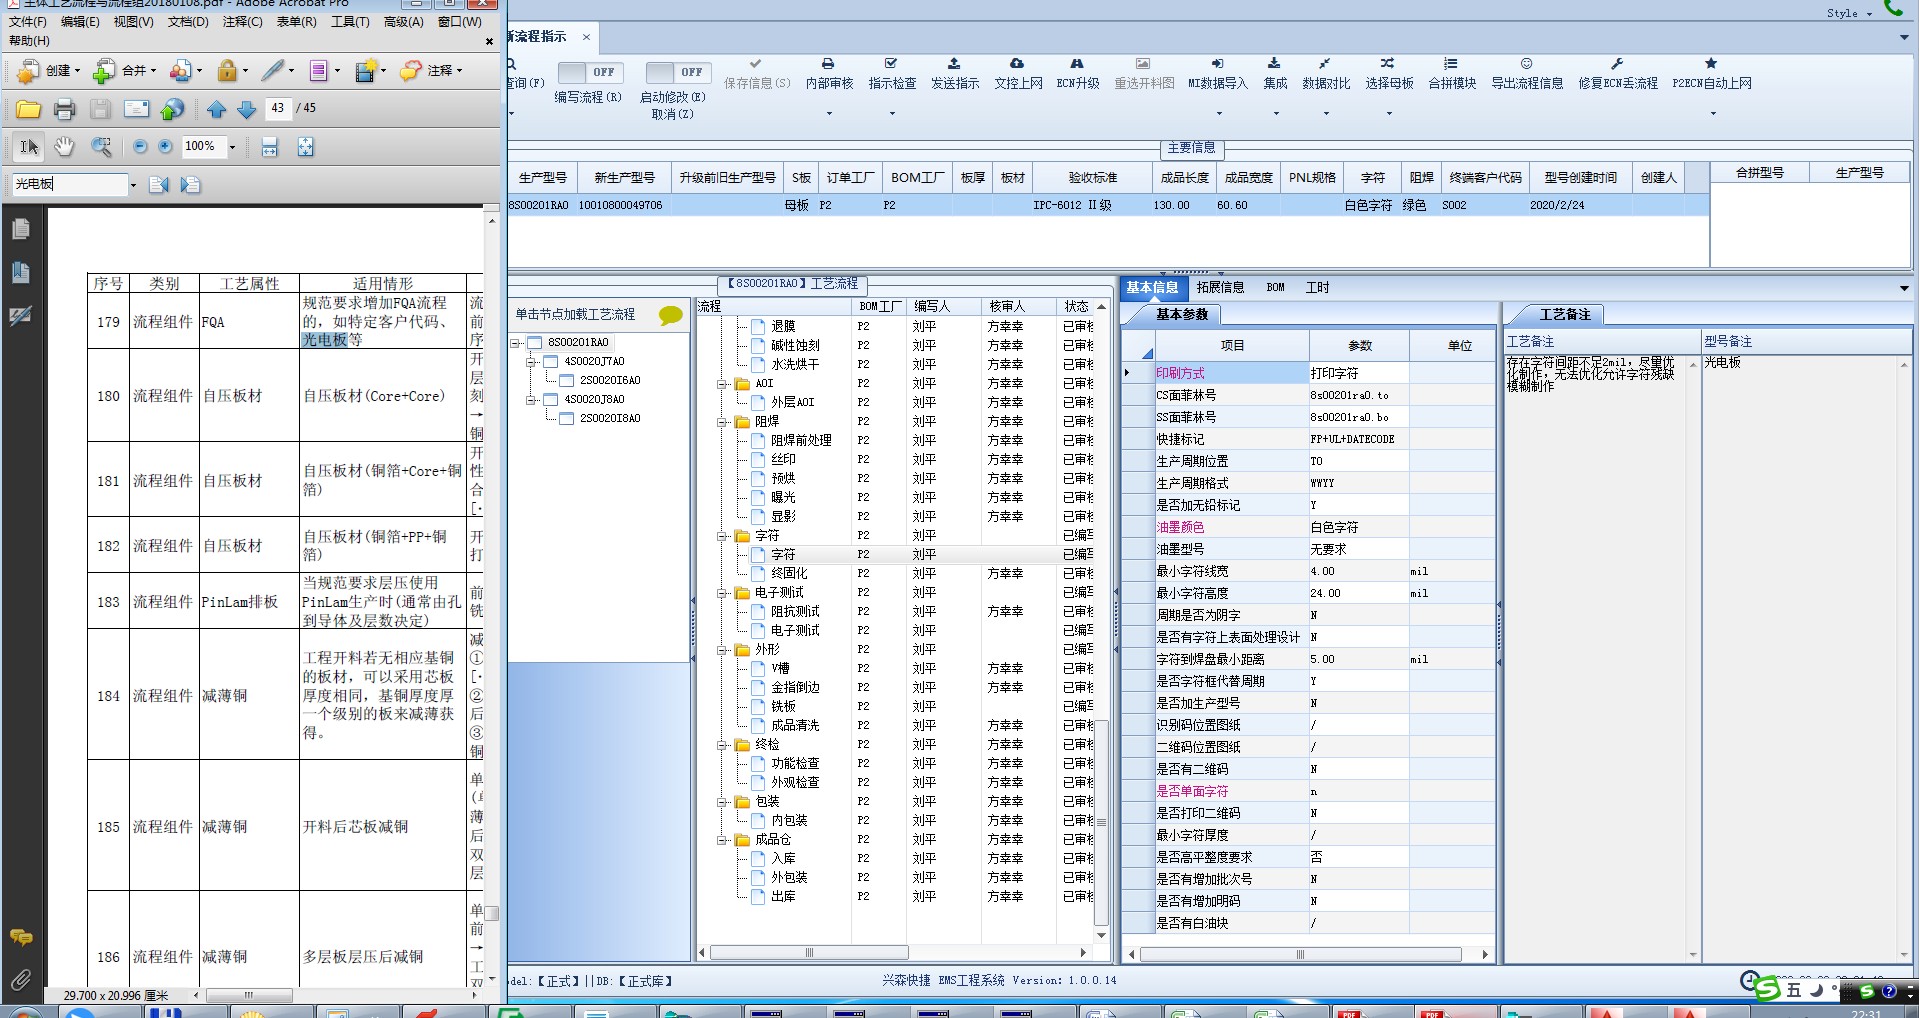
Task: Collapse the 4S0020J7A0 tree node
Action: tap(532, 362)
